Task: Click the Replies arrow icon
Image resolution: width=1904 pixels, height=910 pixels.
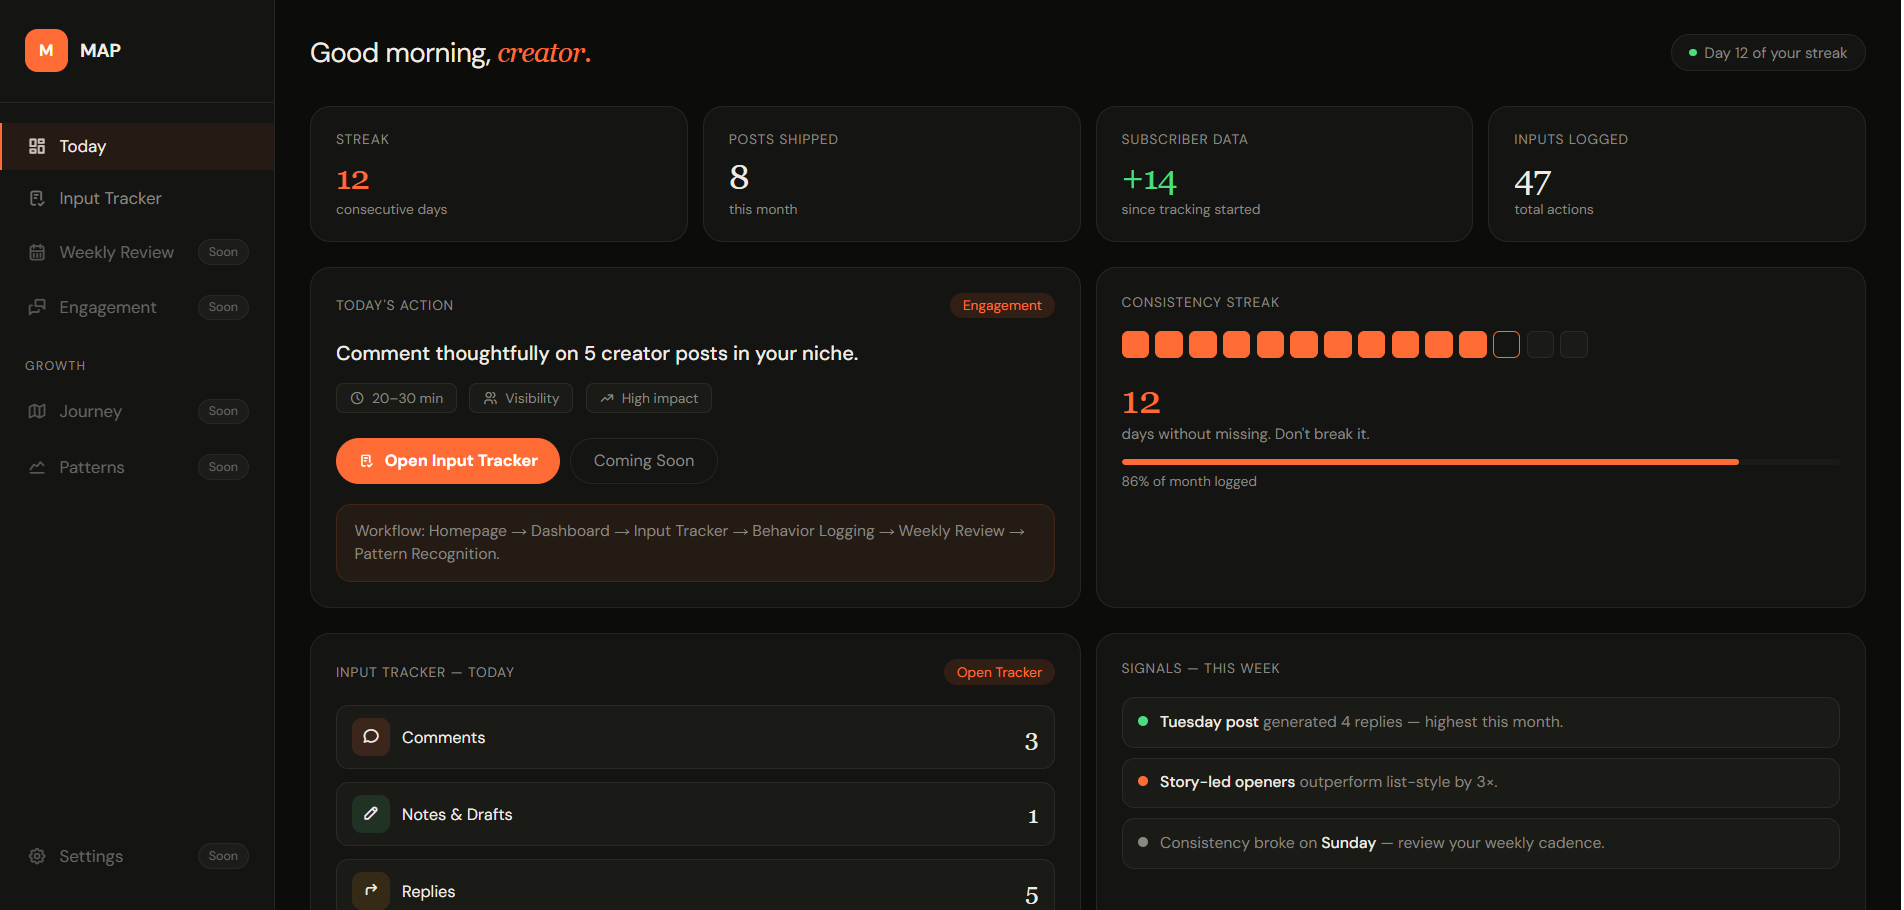Action: 371,890
